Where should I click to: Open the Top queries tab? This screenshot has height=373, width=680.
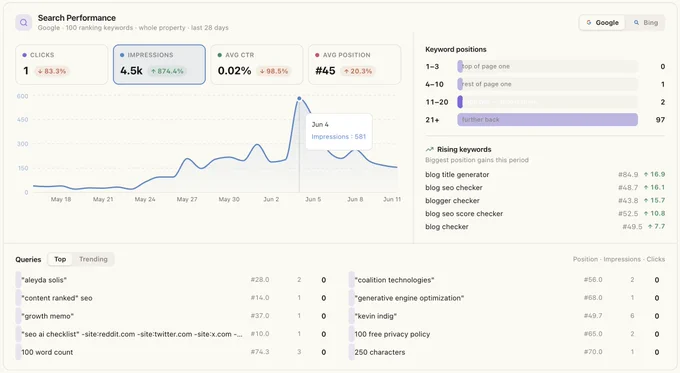coord(60,259)
